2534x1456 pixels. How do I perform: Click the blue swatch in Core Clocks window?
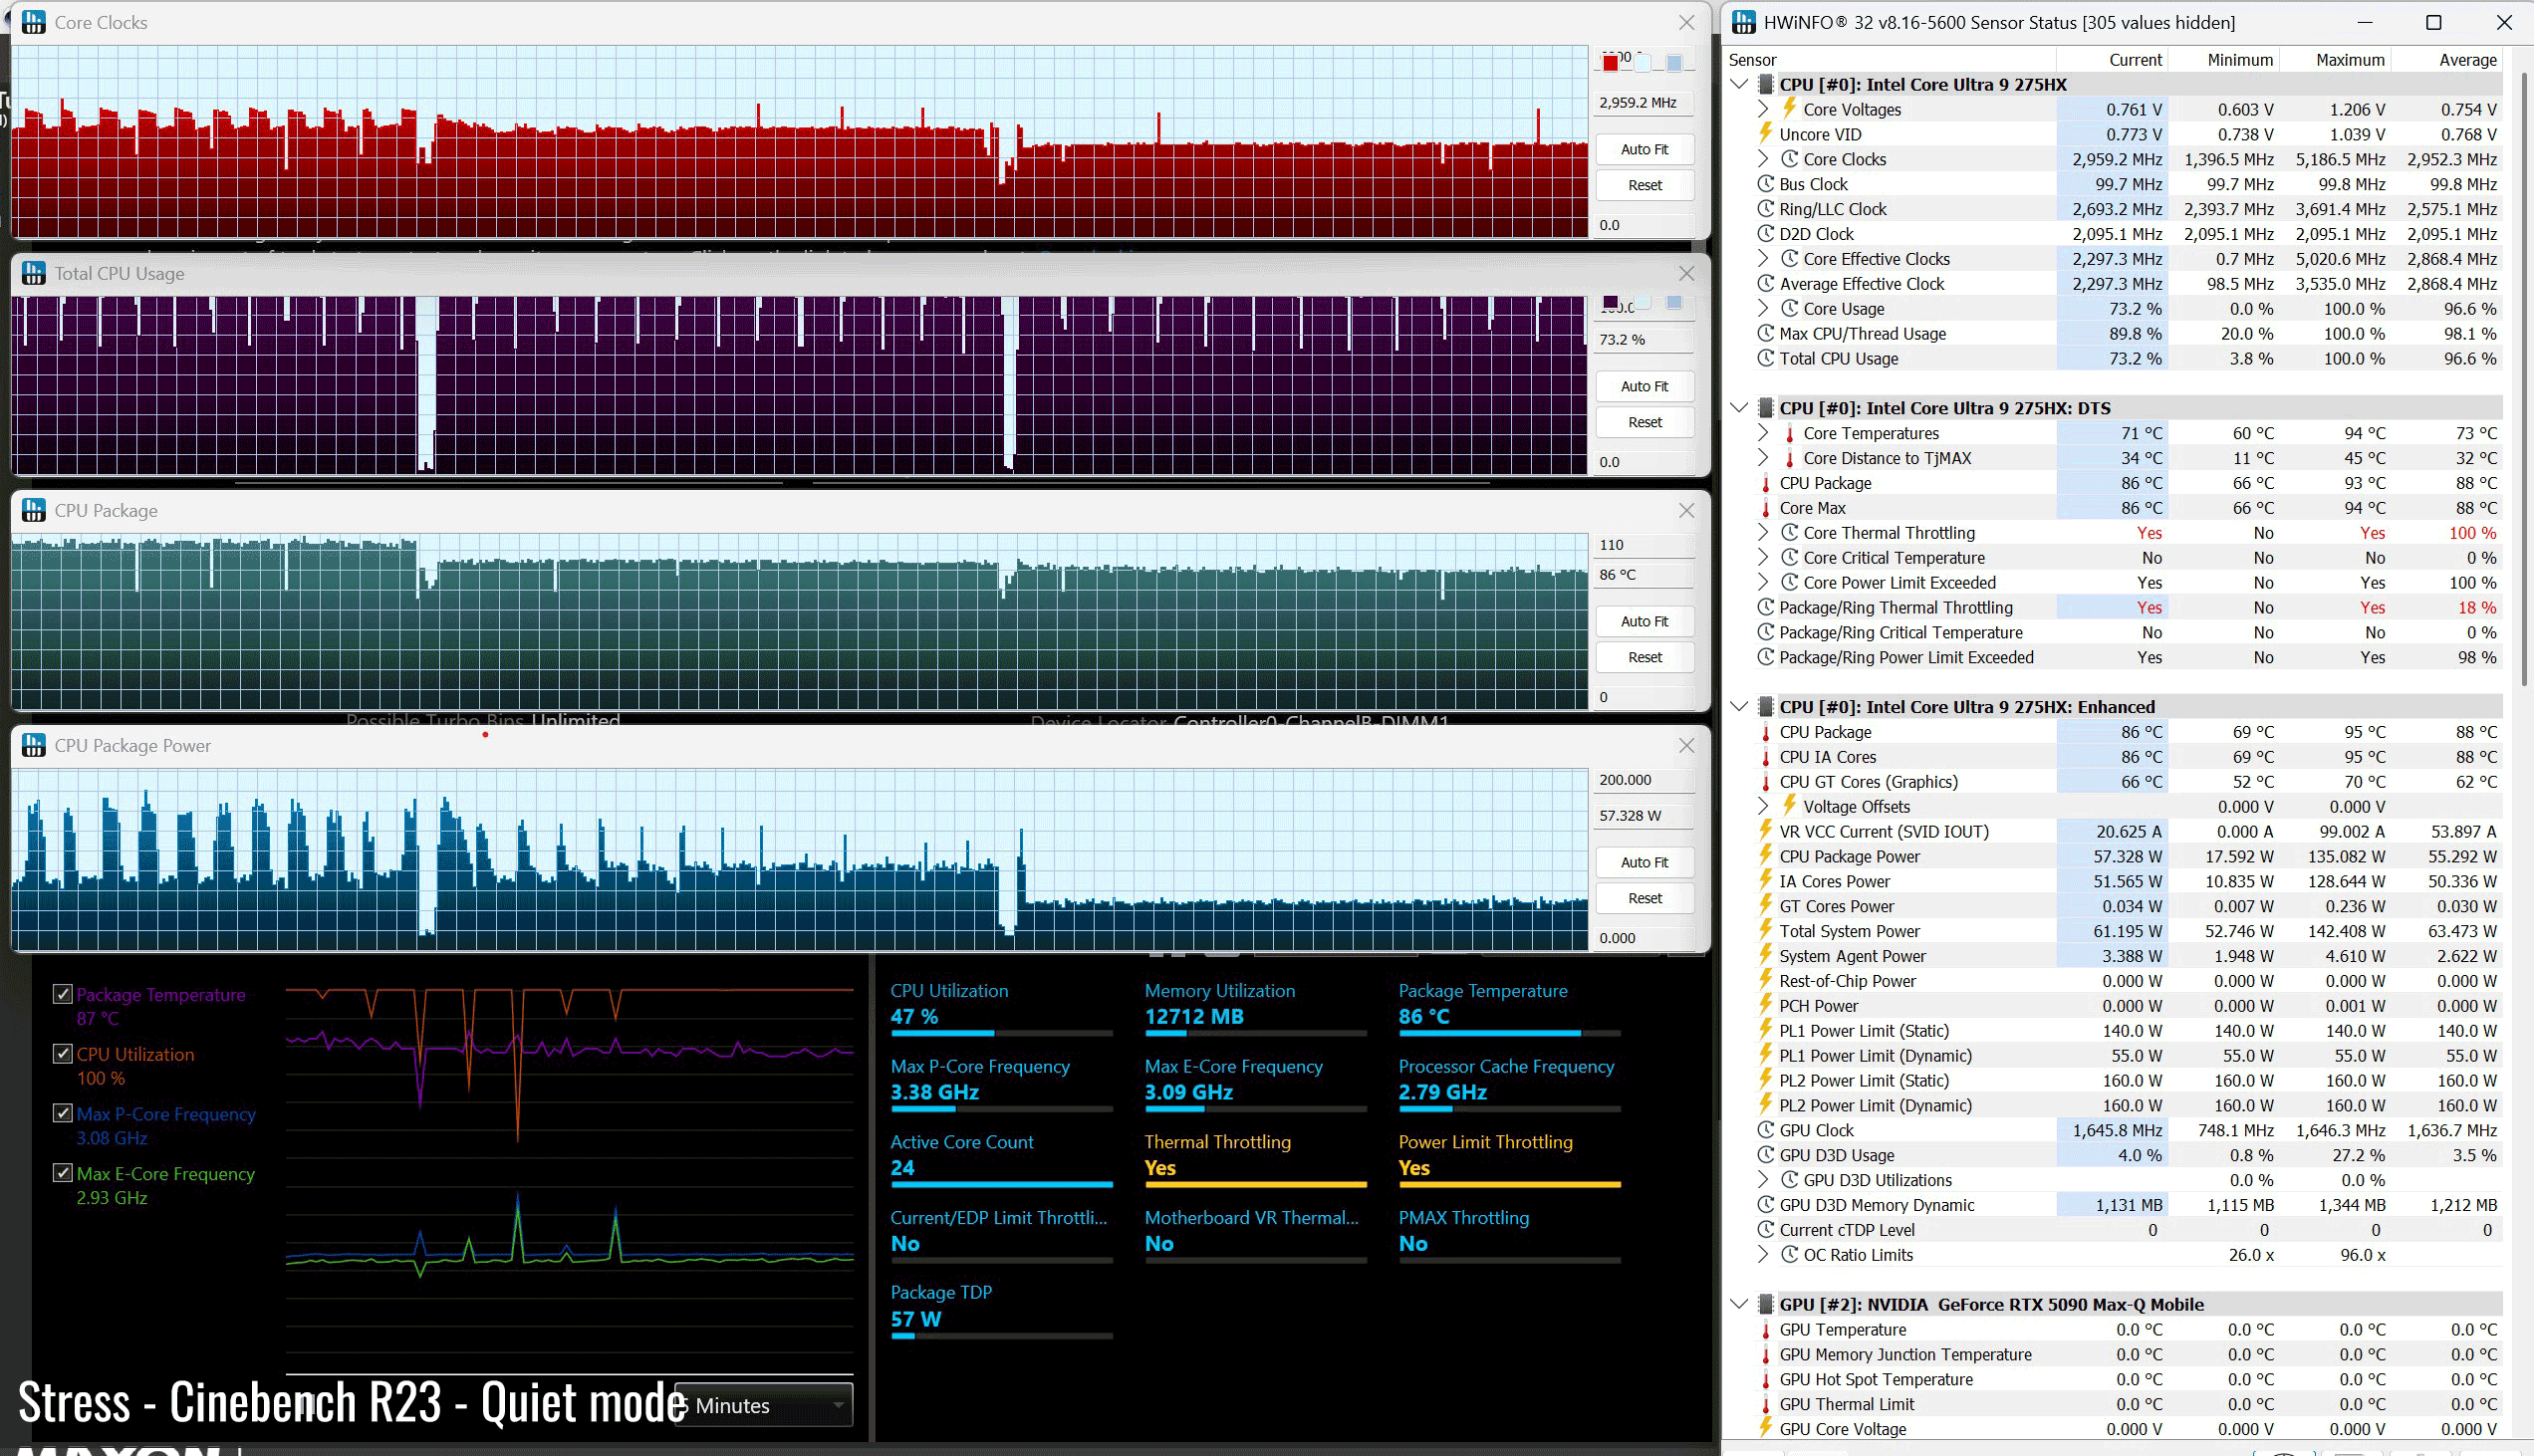1674,63
